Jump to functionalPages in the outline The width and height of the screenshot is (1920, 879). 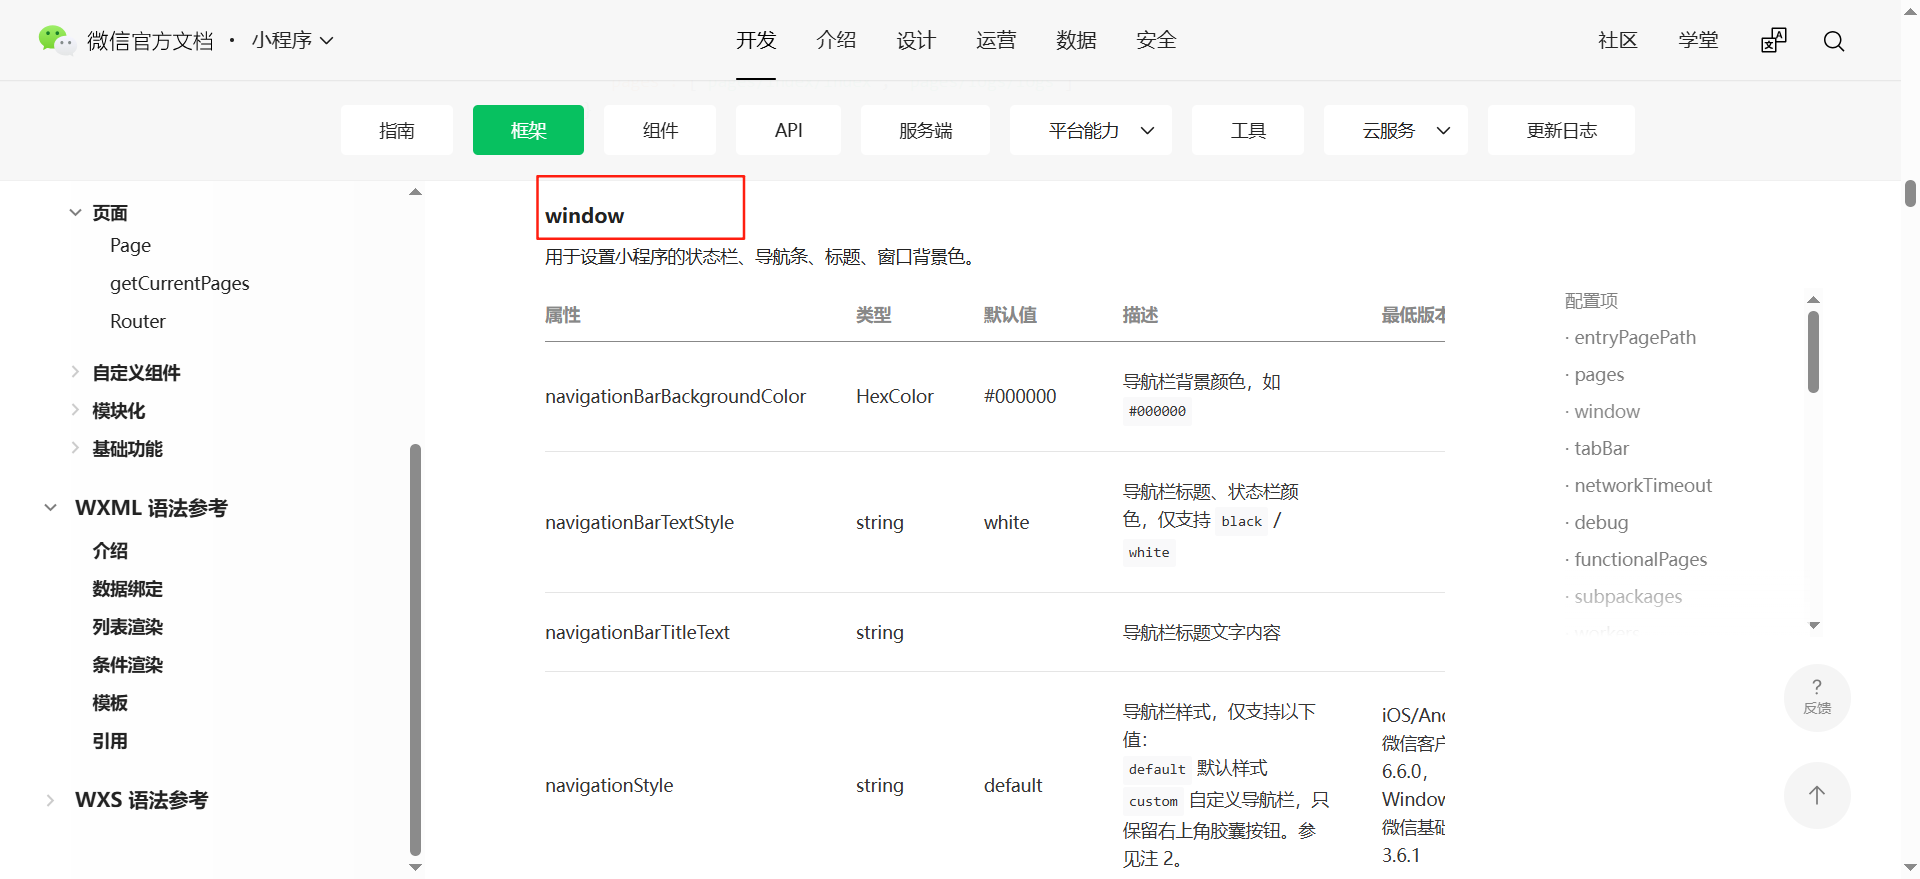click(1640, 559)
